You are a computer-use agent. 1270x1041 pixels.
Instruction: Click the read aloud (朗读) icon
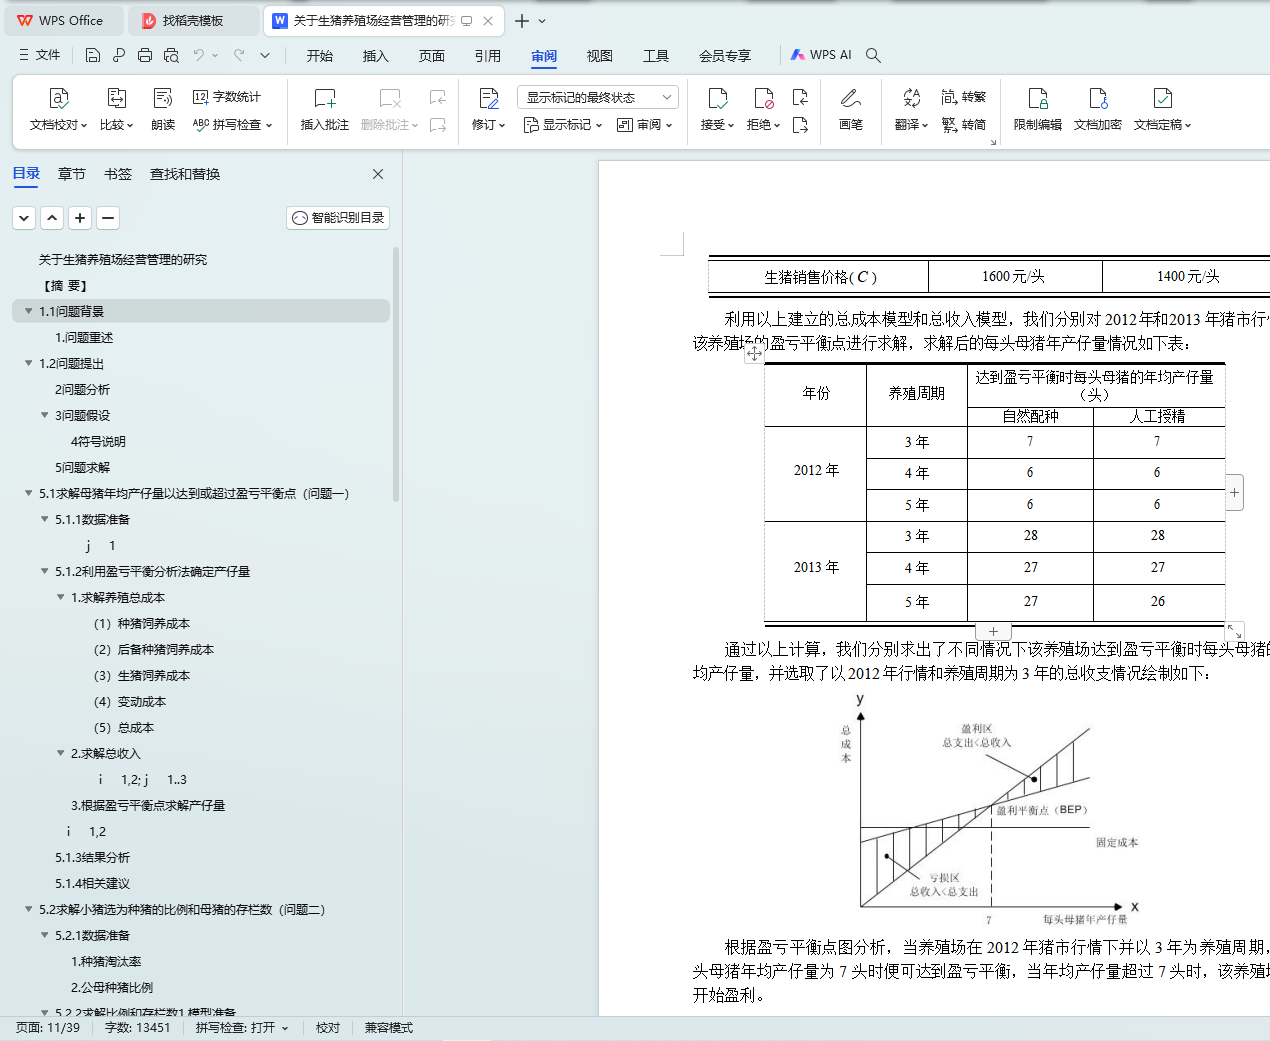tap(163, 98)
